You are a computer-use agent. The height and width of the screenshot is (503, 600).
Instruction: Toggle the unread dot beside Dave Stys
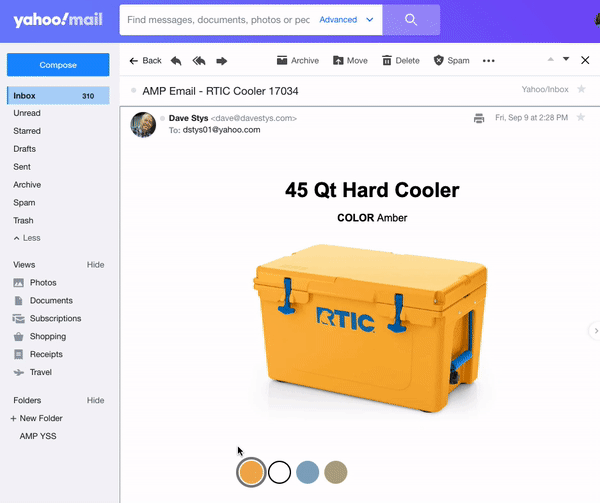point(163,118)
